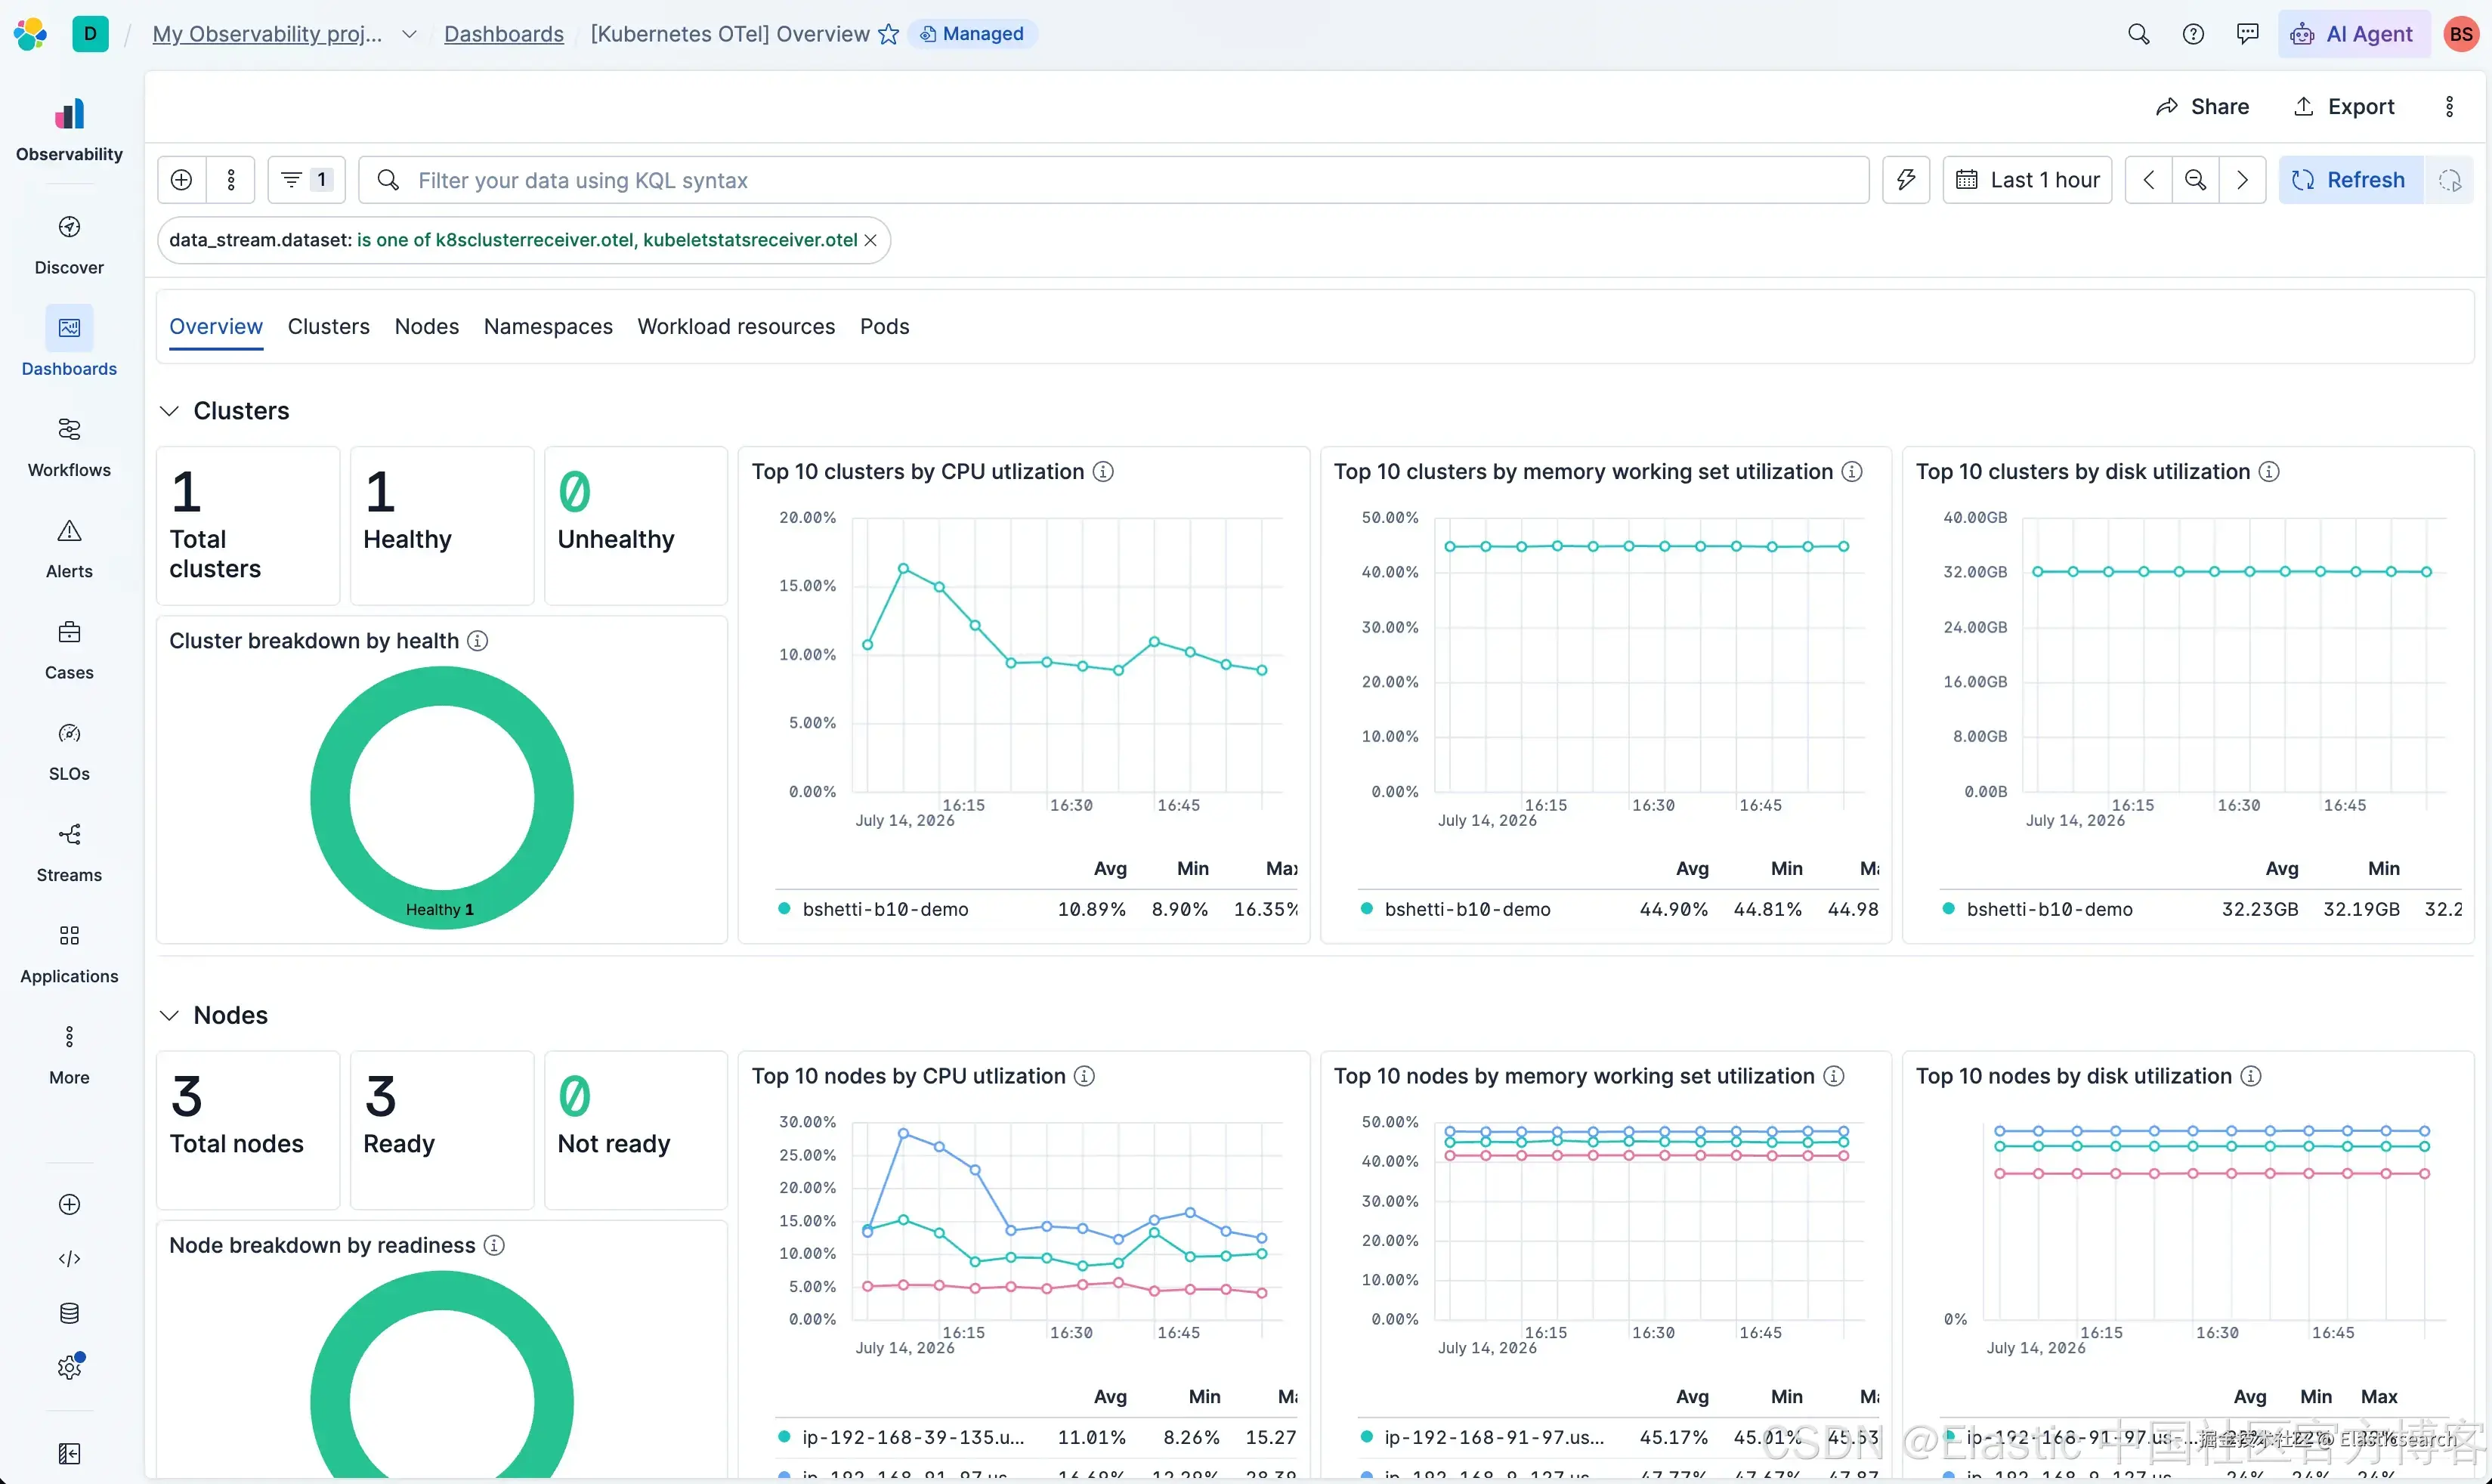This screenshot has width=2492, height=1484.
Task: Click the search magnifier in header
Action: coord(2138,34)
